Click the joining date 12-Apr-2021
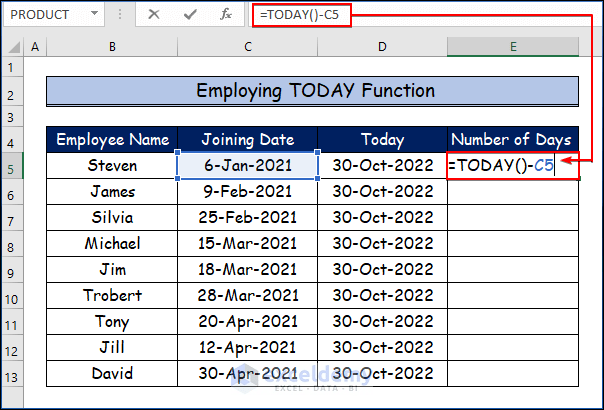The height and width of the screenshot is (410, 604). point(248,348)
